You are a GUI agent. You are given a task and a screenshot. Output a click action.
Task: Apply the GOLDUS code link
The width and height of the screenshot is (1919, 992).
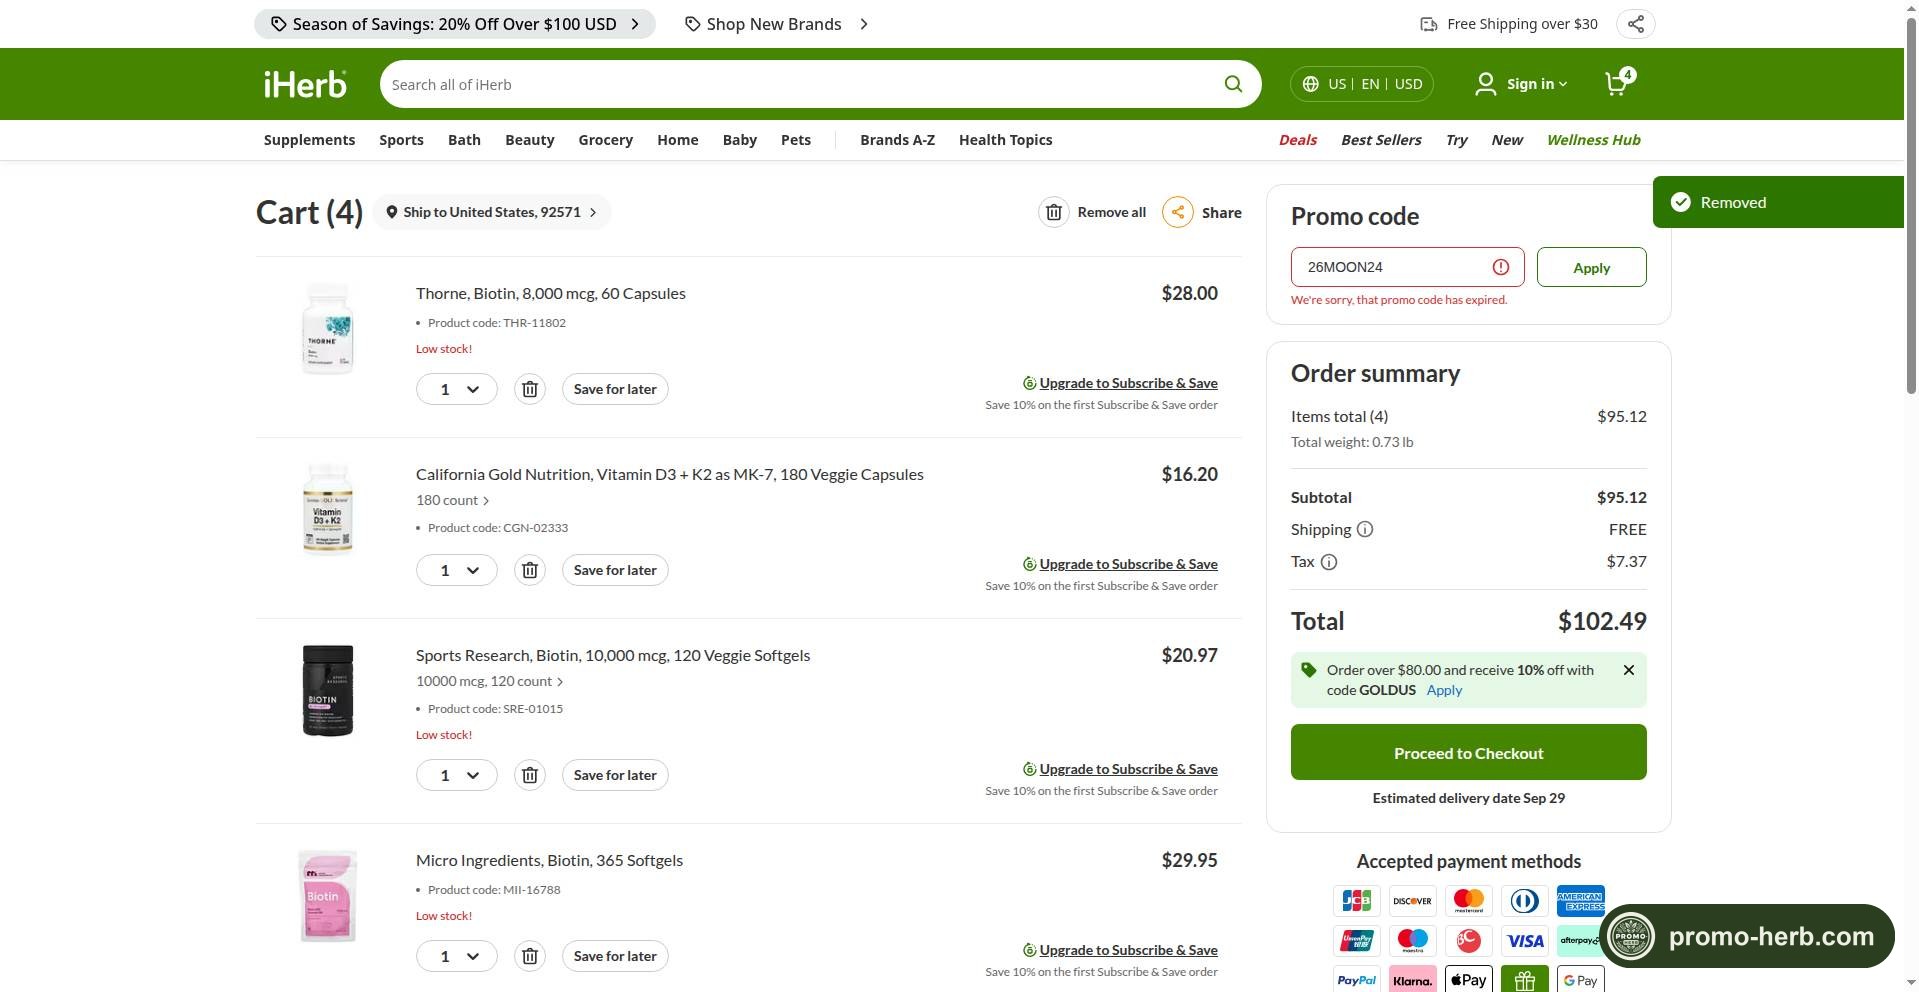tap(1444, 690)
